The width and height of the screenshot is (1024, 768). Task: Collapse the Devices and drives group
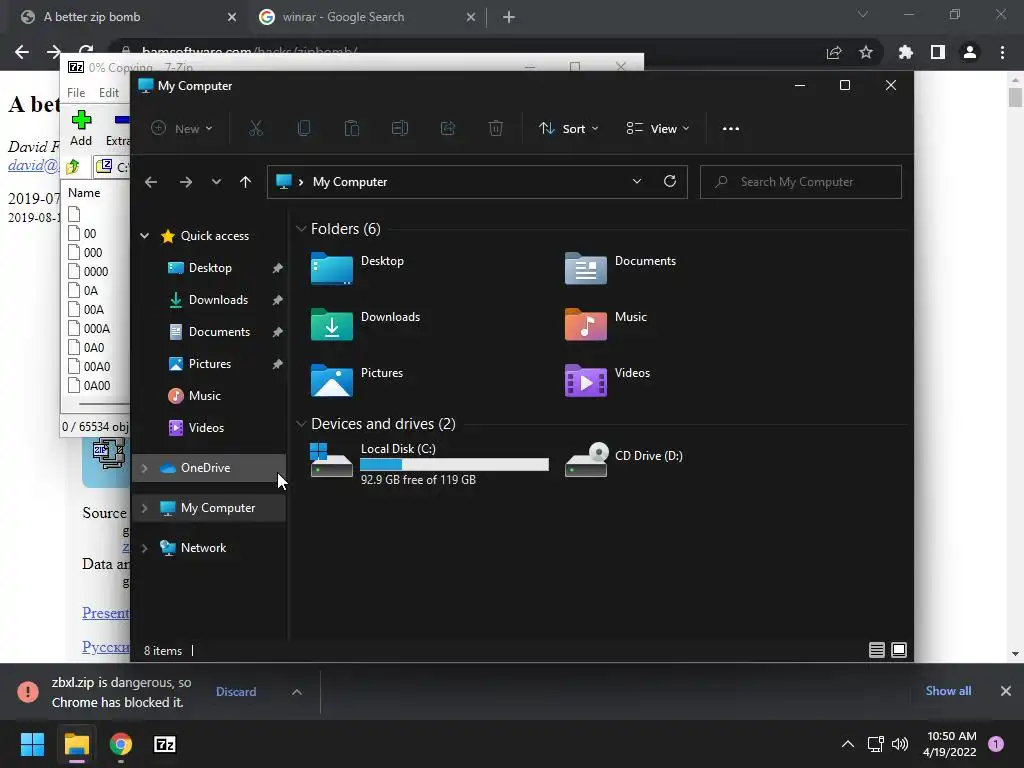pyautogui.click(x=301, y=424)
